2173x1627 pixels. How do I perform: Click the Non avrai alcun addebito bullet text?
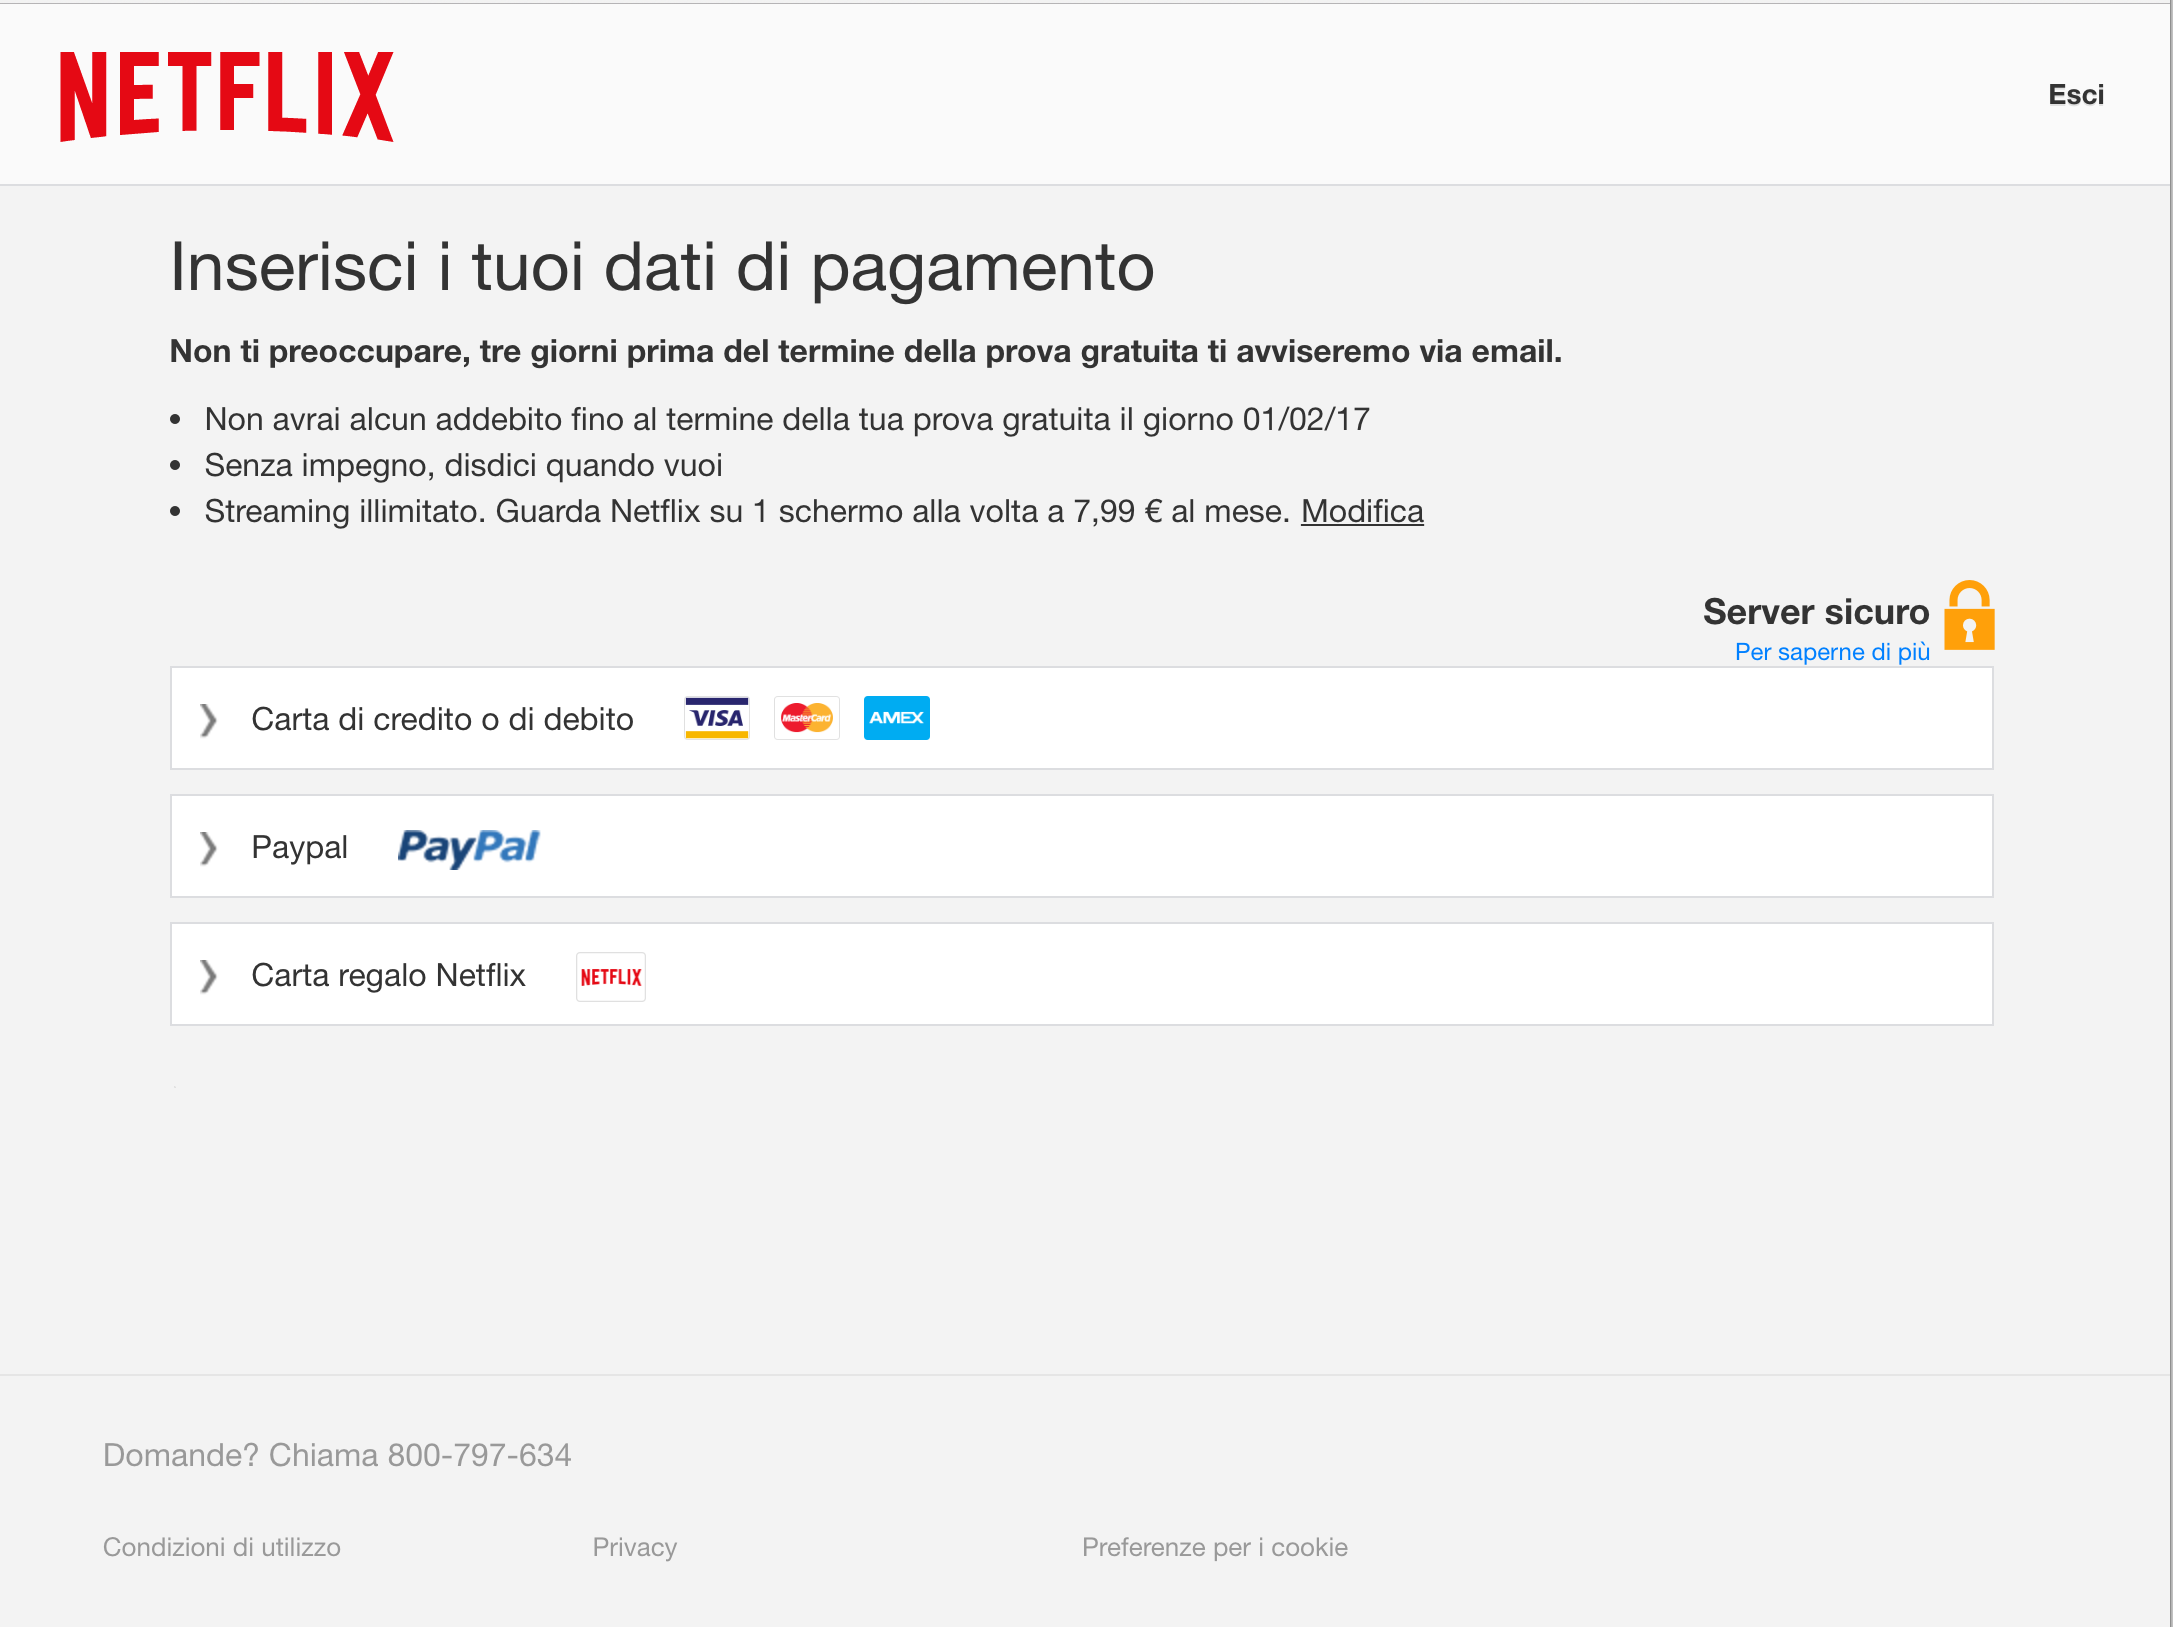coord(787,419)
